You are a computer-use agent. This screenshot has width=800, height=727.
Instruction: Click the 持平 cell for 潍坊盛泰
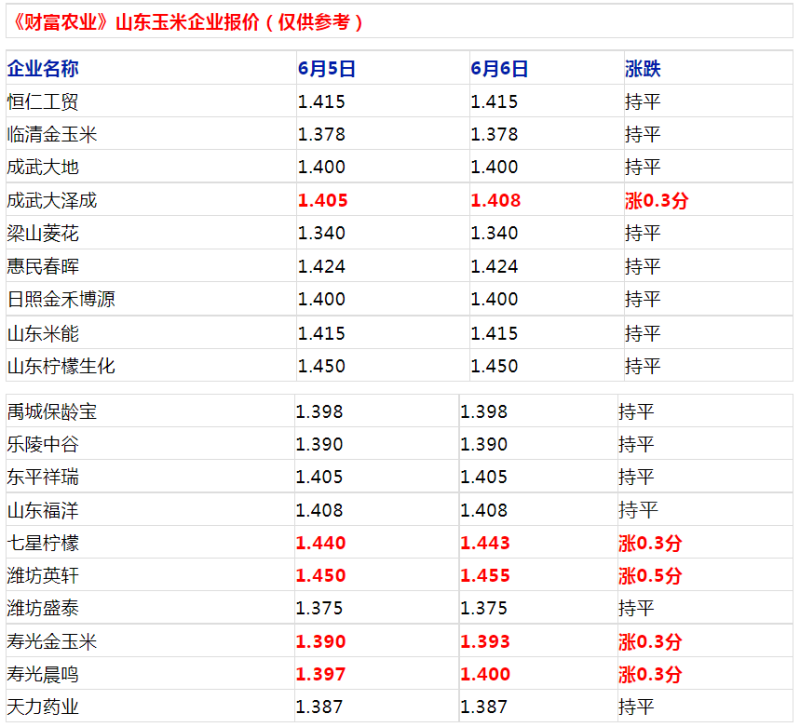pyautogui.click(x=636, y=608)
